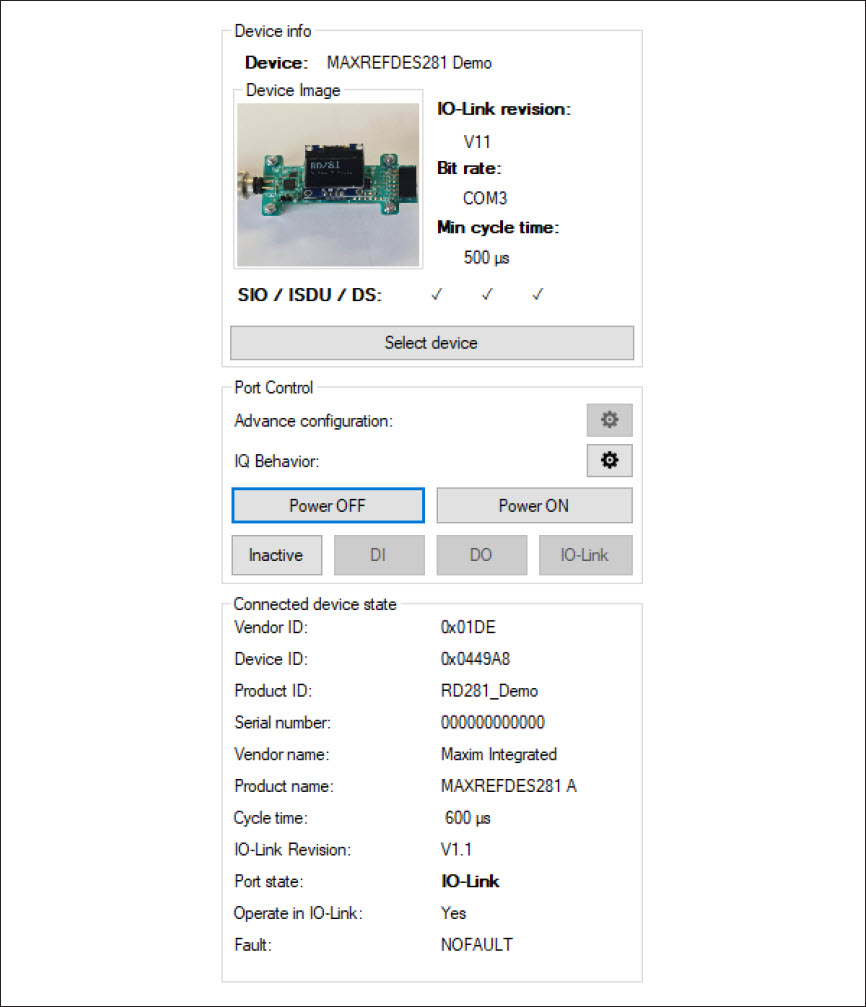Select the Vendor ID value 0x01DE
866x1007 pixels.
click(x=468, y=627)
